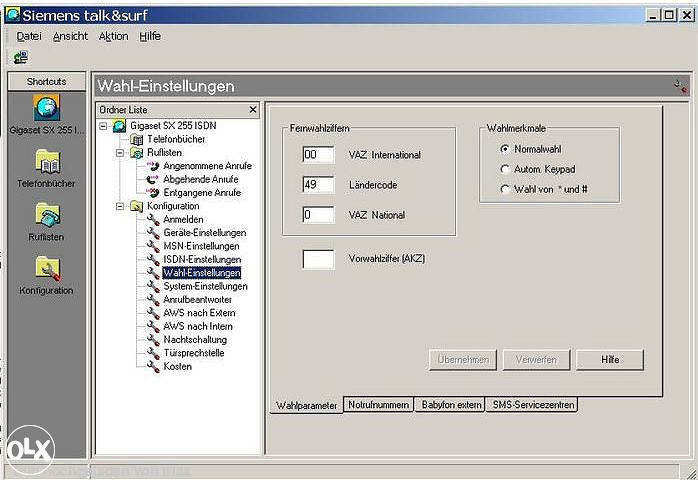Select the Autom. Keypad radio button
This screenshot has height=480, width=698.
click(504, 169)
